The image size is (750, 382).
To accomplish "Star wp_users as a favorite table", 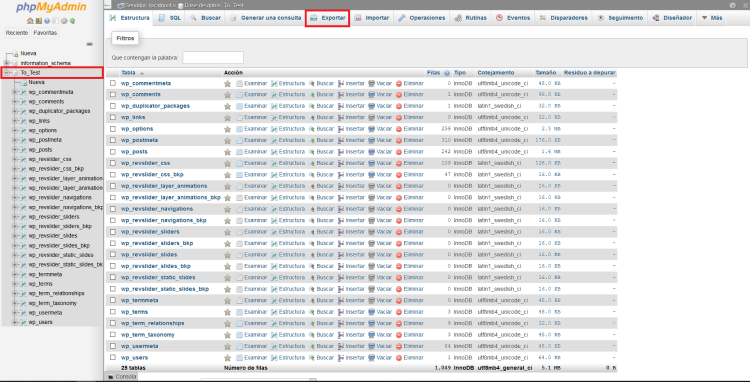I will (228, 358).
